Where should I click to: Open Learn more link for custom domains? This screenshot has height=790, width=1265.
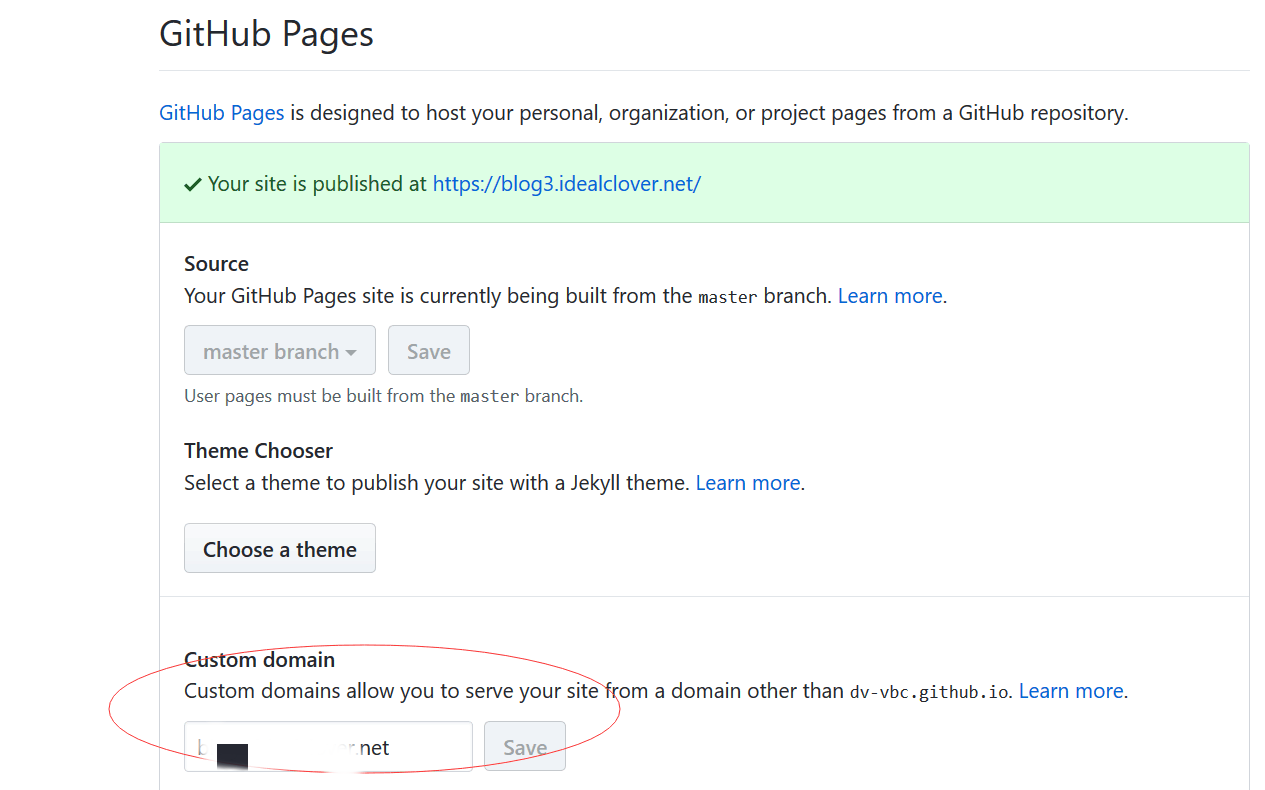tap(1070, 691)
